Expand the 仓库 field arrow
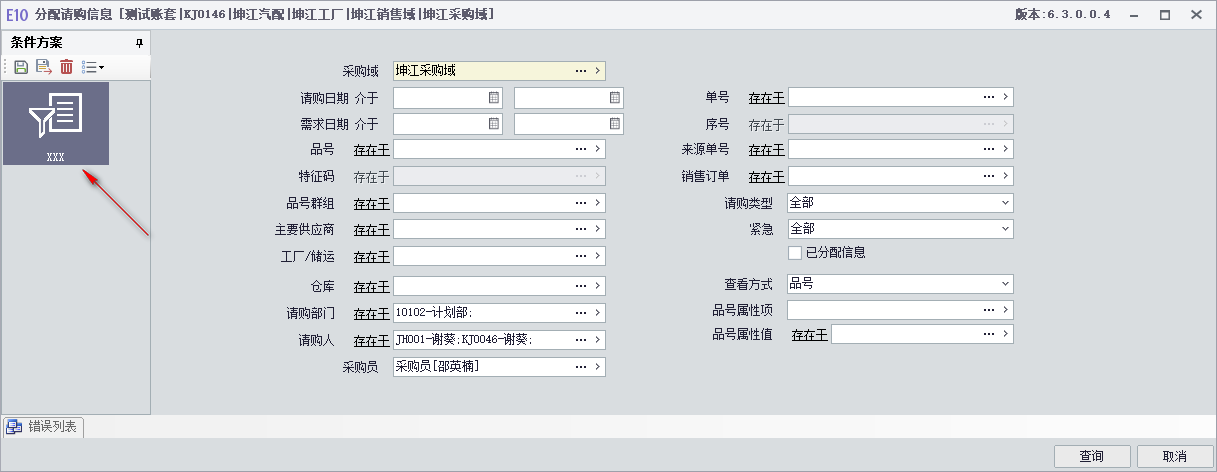 598,286
